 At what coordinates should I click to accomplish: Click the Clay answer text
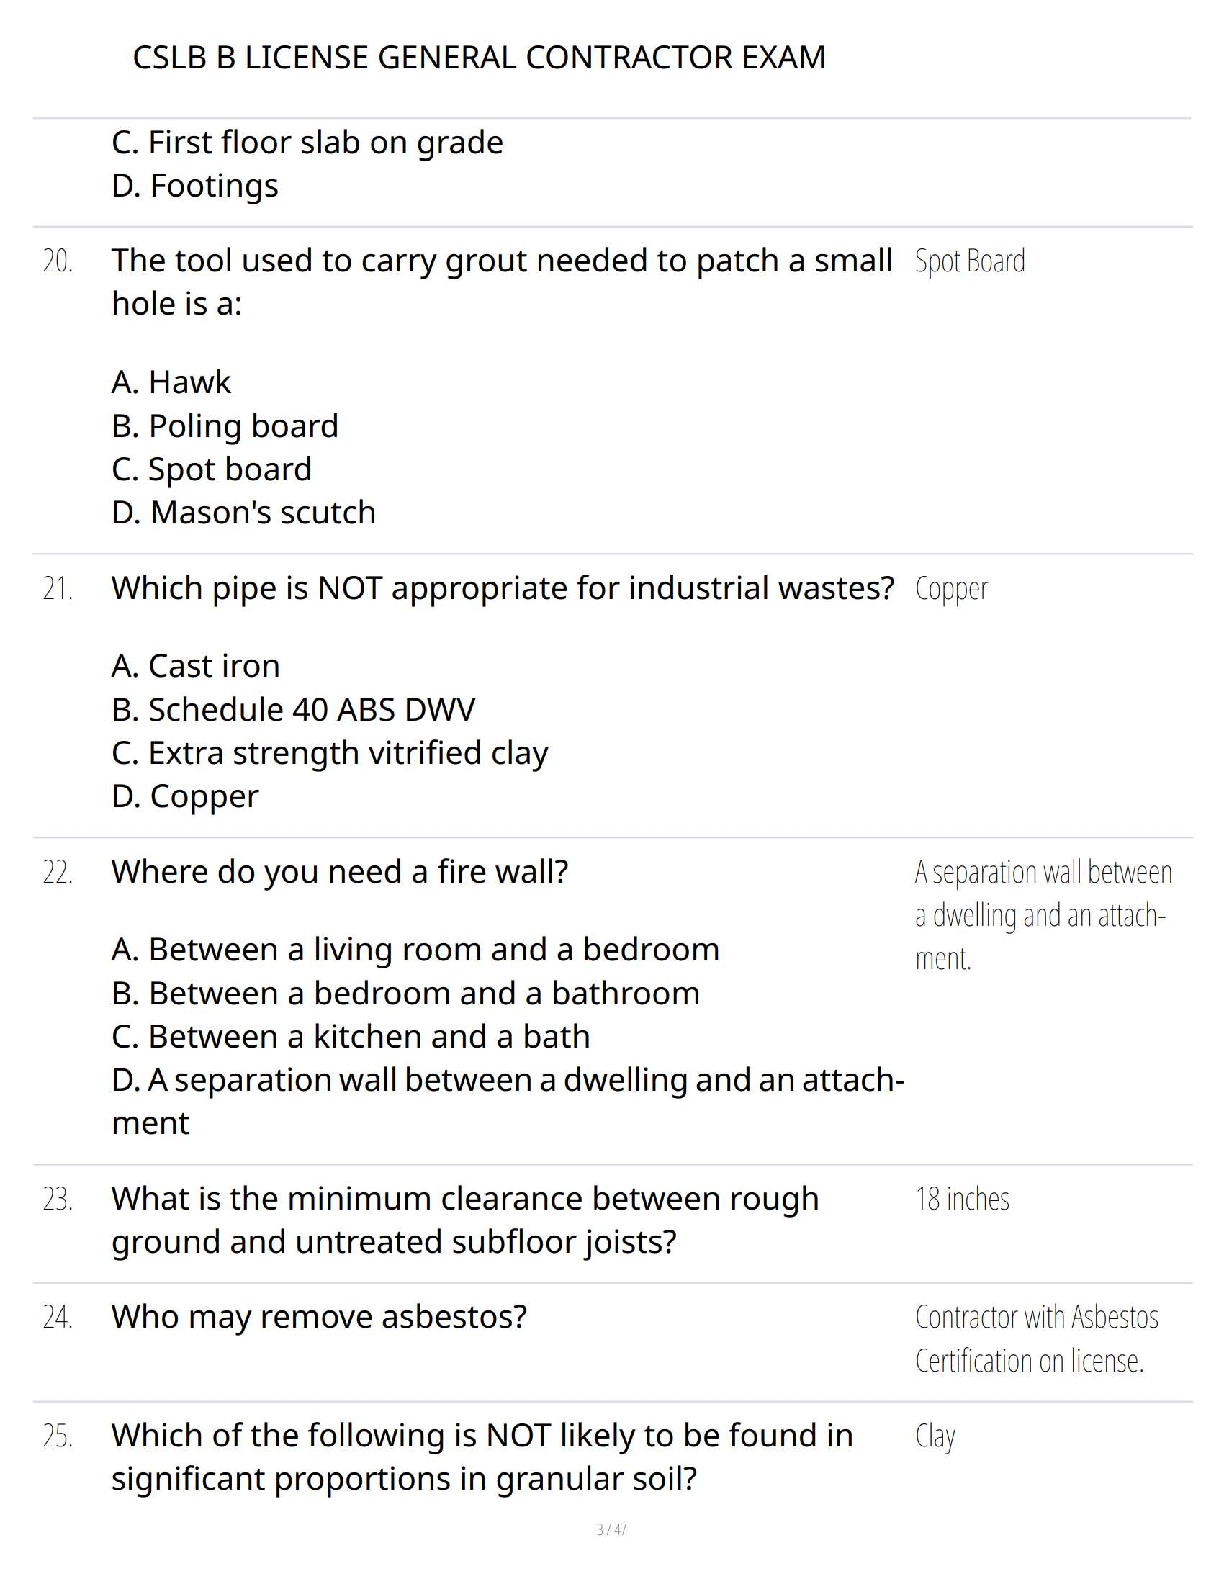pyautogui.click(x=935, y=1436)
